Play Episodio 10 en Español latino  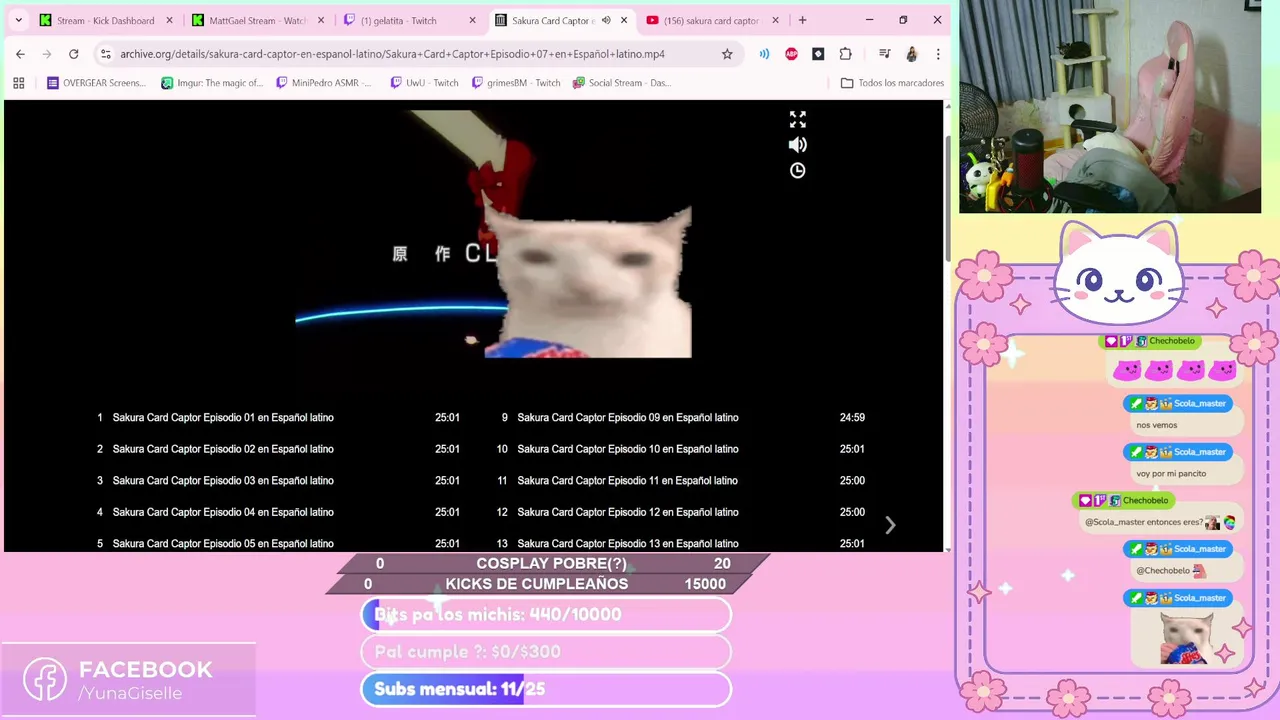pyautogui.click(x=628, y=449)
